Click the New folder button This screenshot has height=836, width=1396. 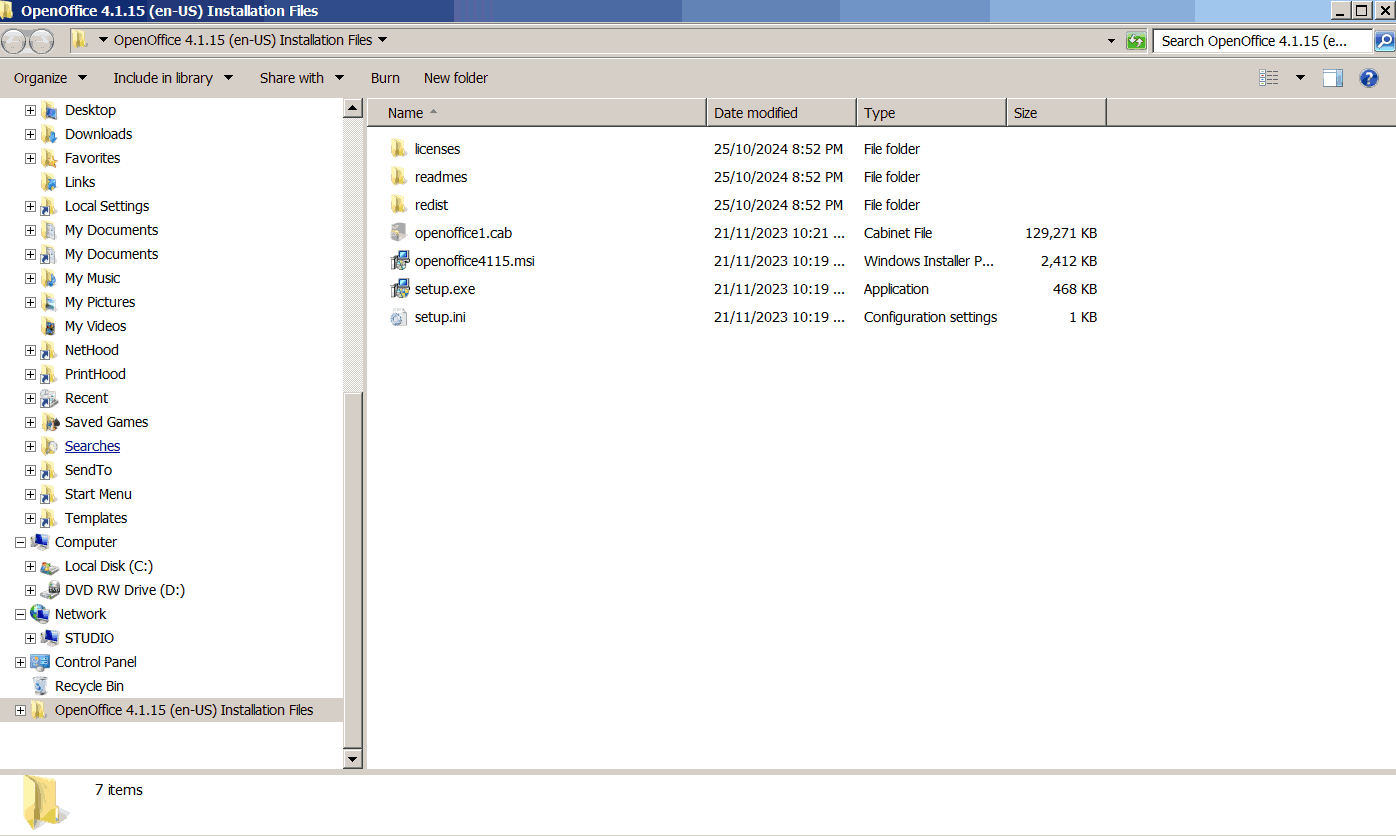pyautogui.click(x=456, y=78)
